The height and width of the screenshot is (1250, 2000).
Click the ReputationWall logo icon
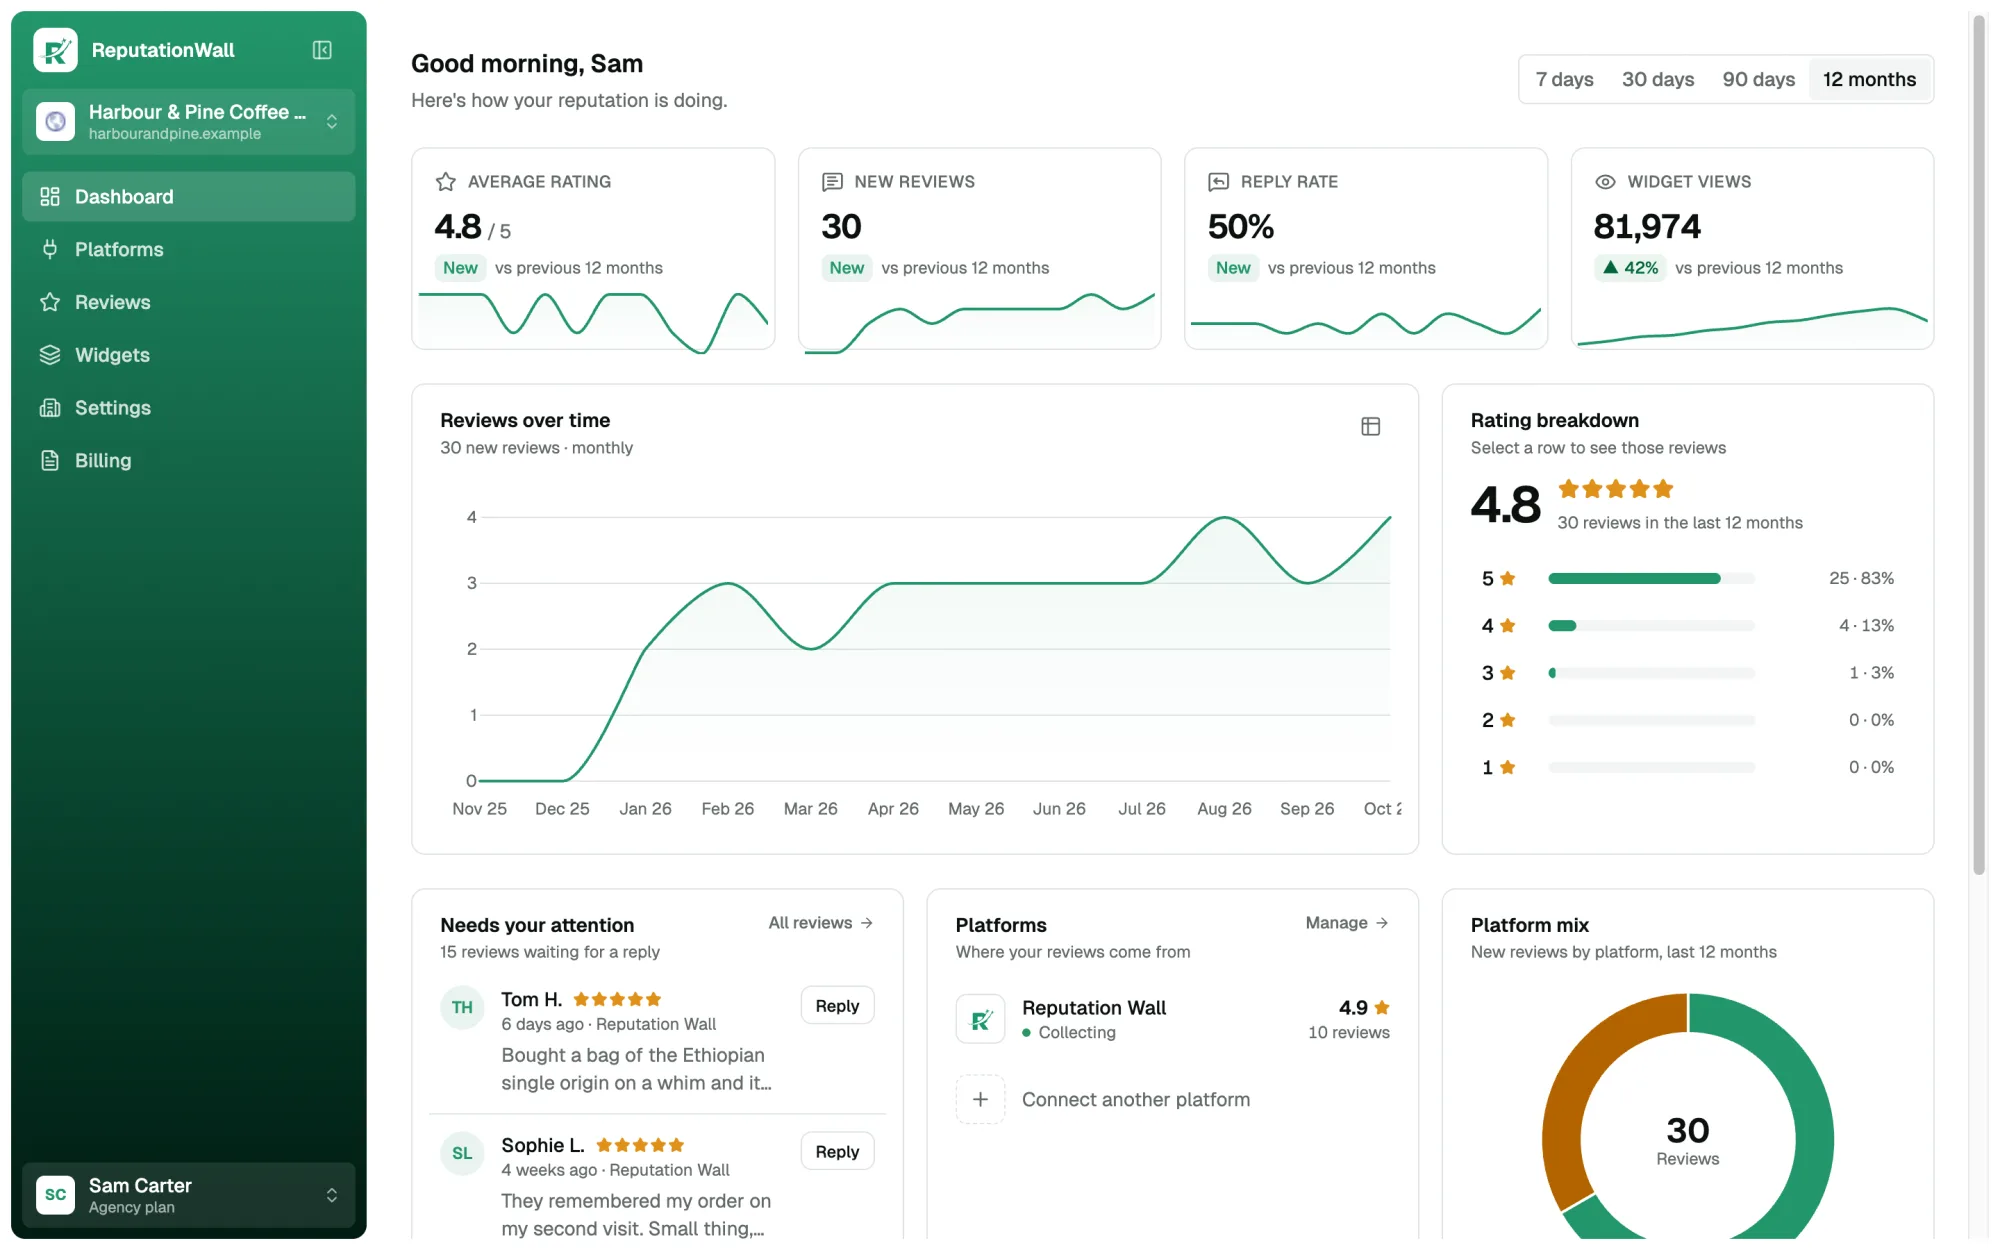[x=55, y=50]
